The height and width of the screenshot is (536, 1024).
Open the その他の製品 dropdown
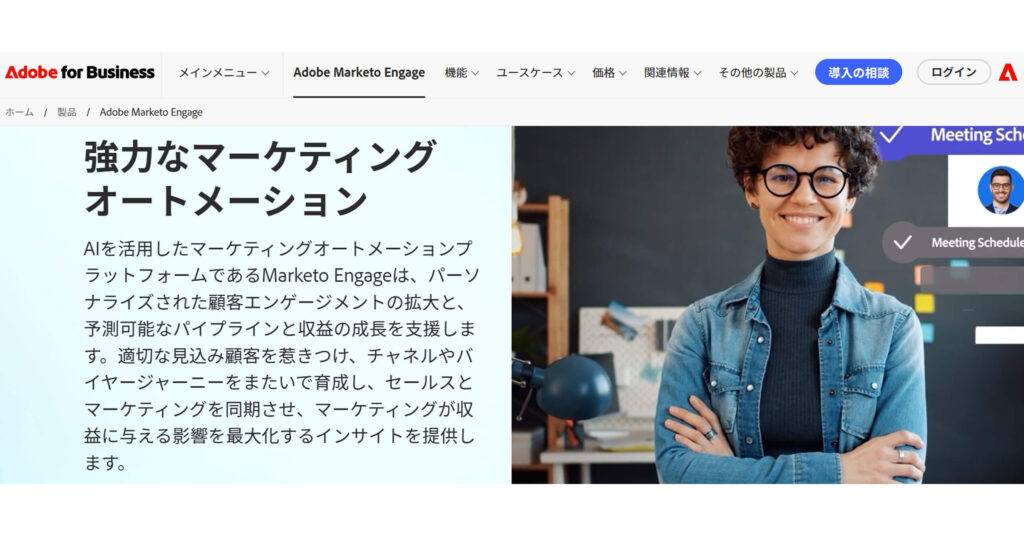coord(758,73)
